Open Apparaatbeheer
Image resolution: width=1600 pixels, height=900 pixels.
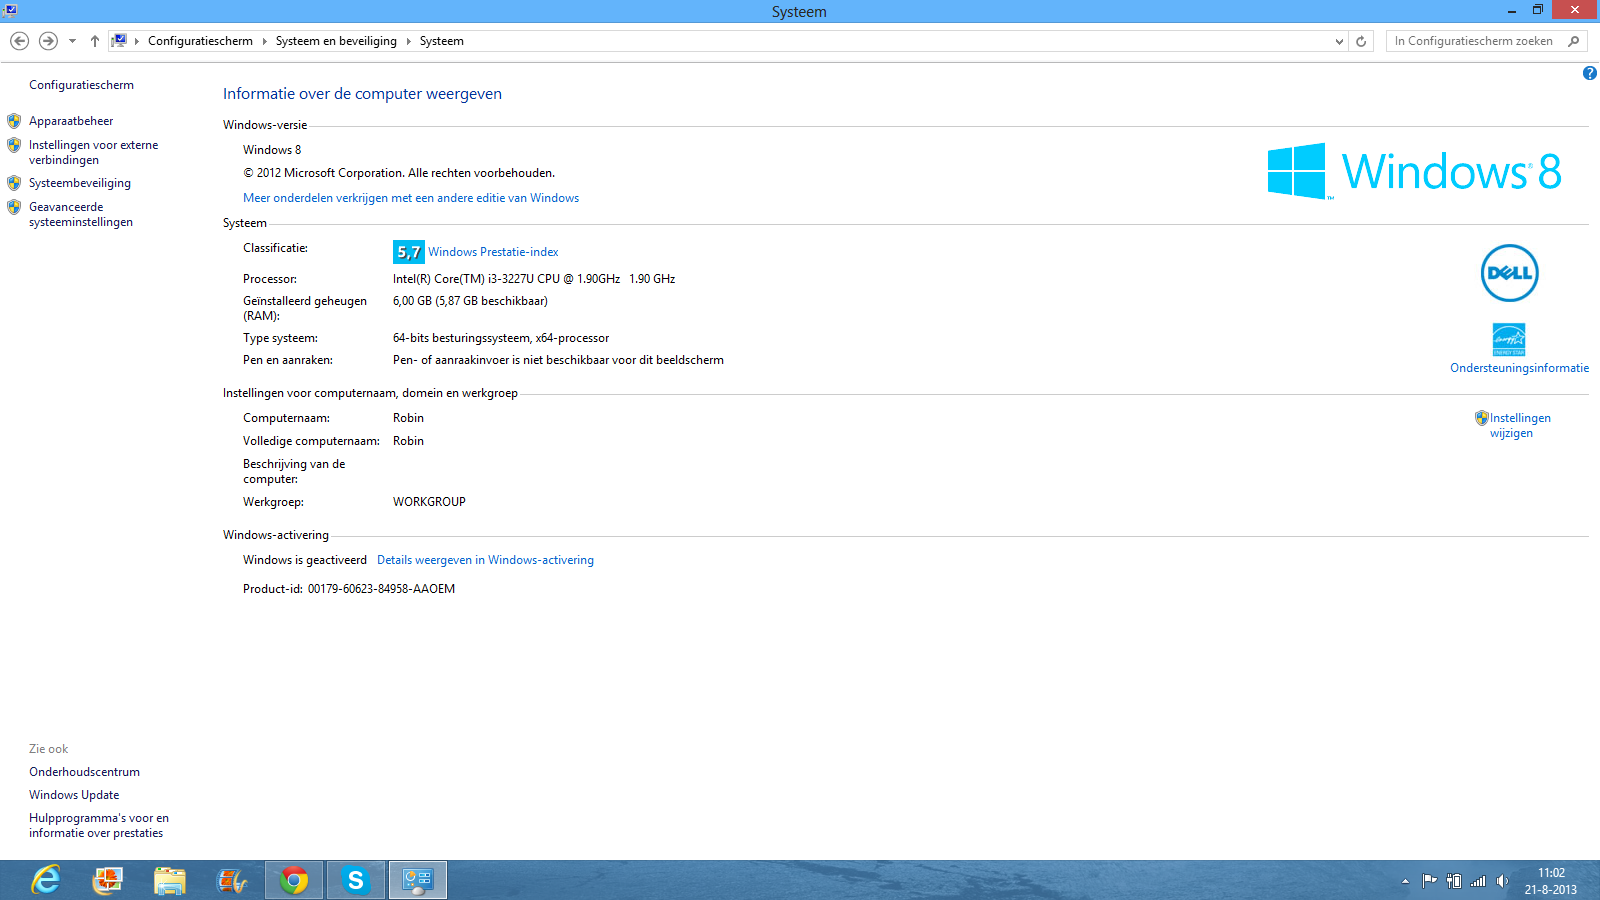[71, 121]
